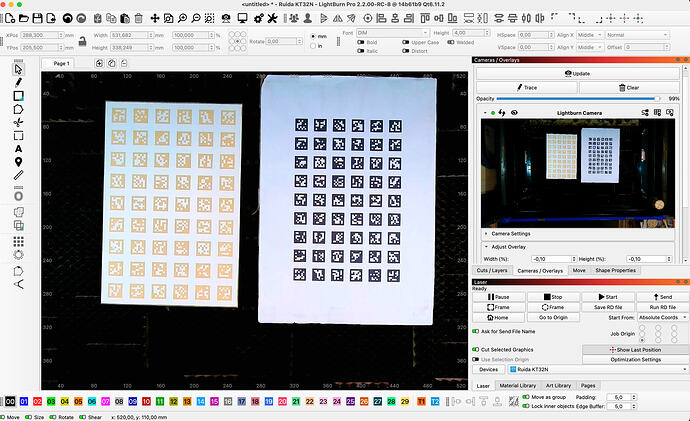
Task: Click the Zoom In magnifier icon
Action: pyautogui.click(x=182, y=18)
